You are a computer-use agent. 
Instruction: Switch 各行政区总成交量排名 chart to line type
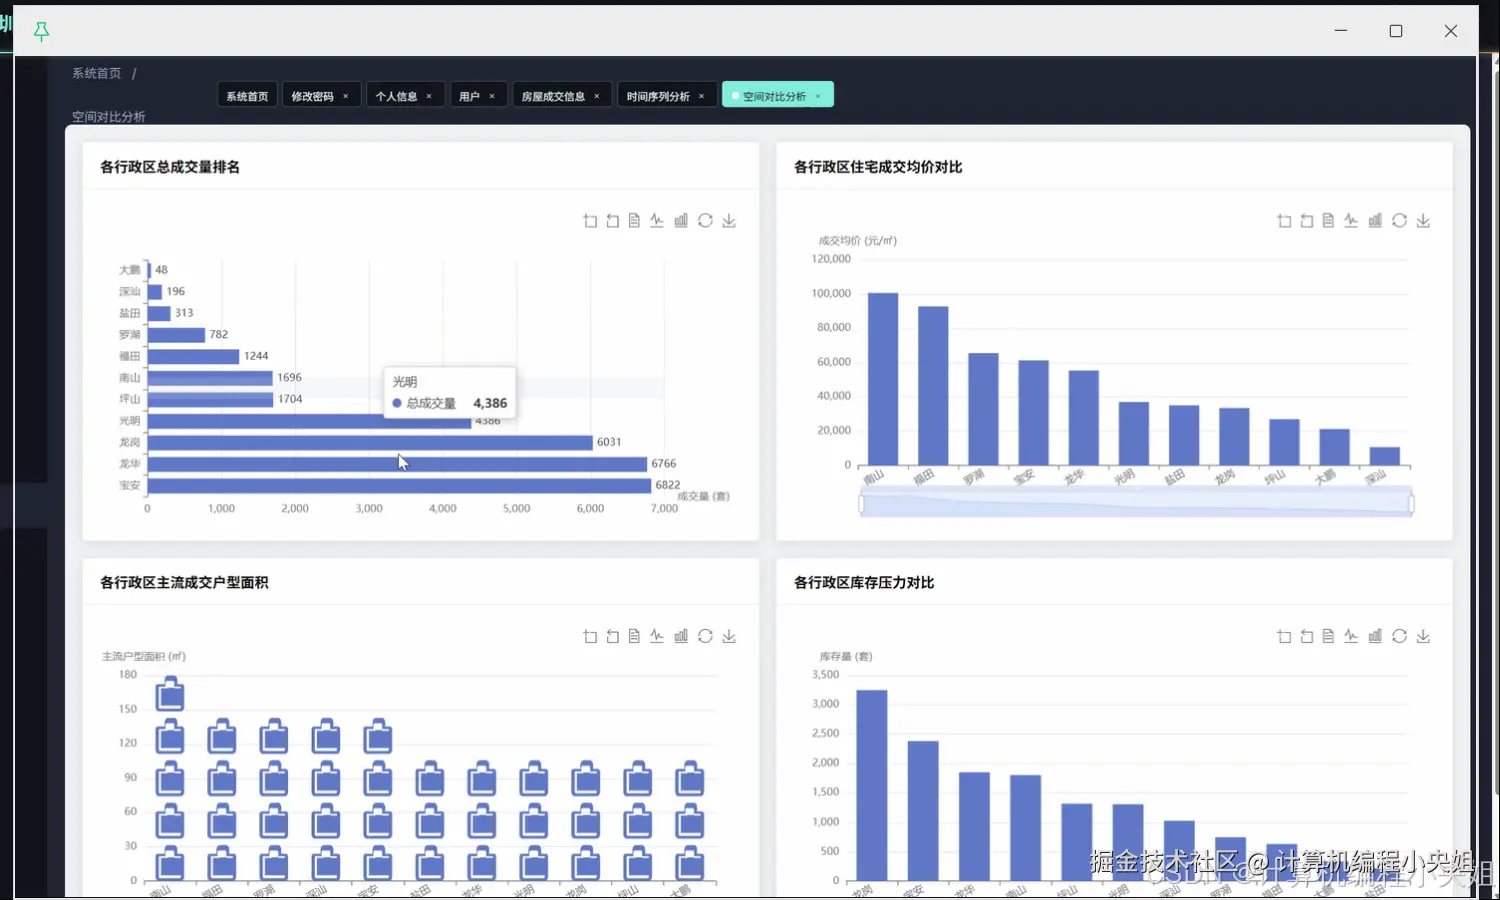point(657,221)
